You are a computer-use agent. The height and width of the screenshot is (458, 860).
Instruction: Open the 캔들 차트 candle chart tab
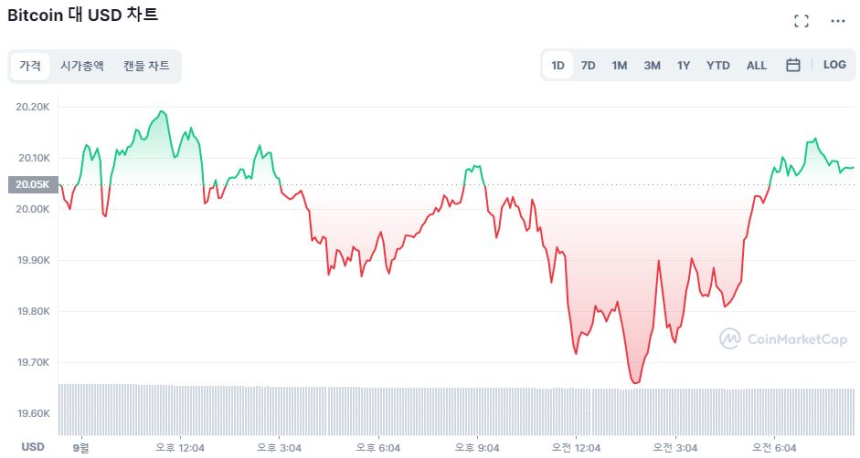click(146, 66)
